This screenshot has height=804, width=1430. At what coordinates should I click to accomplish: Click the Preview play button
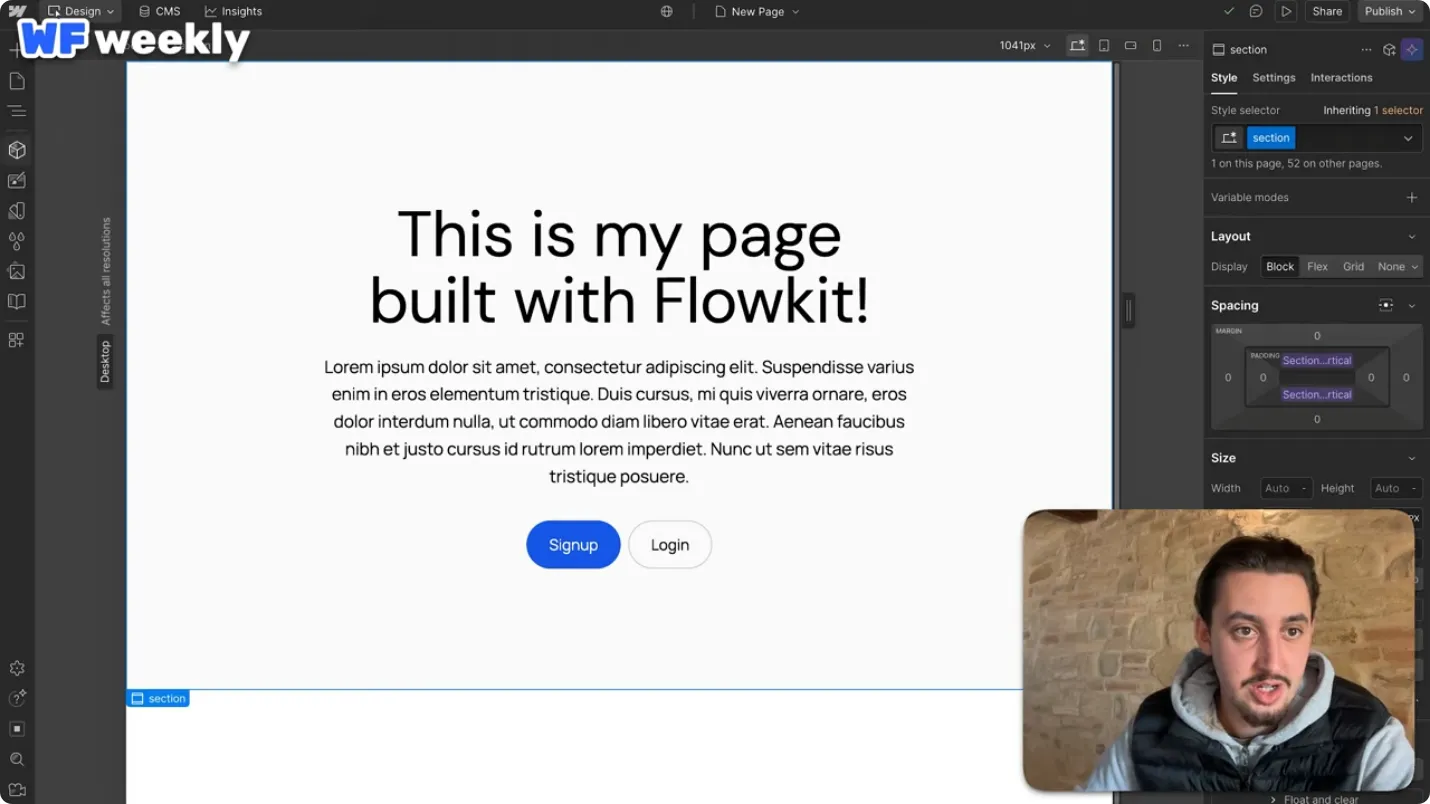(1286, 12)
